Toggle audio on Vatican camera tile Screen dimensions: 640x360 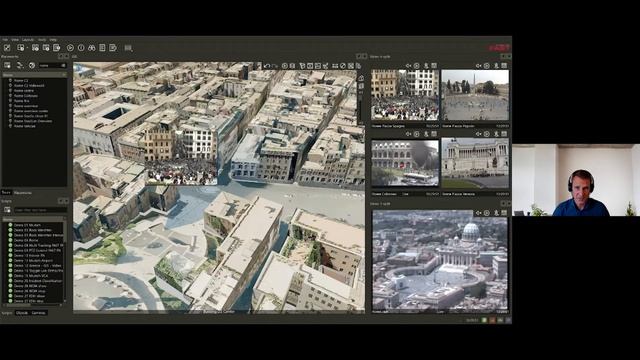pos(478,213)
